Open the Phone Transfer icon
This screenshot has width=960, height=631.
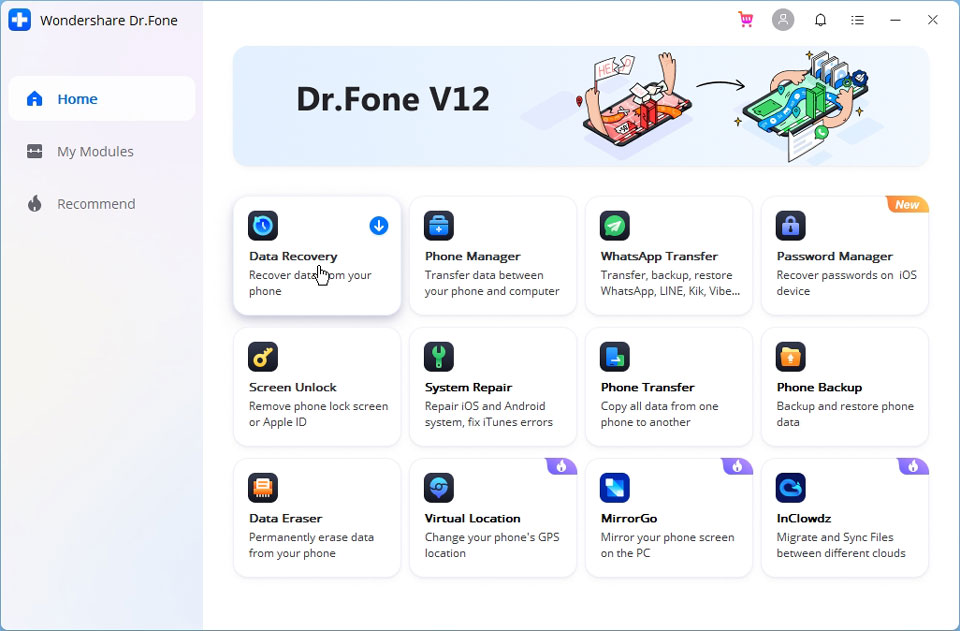click(615, 357)
